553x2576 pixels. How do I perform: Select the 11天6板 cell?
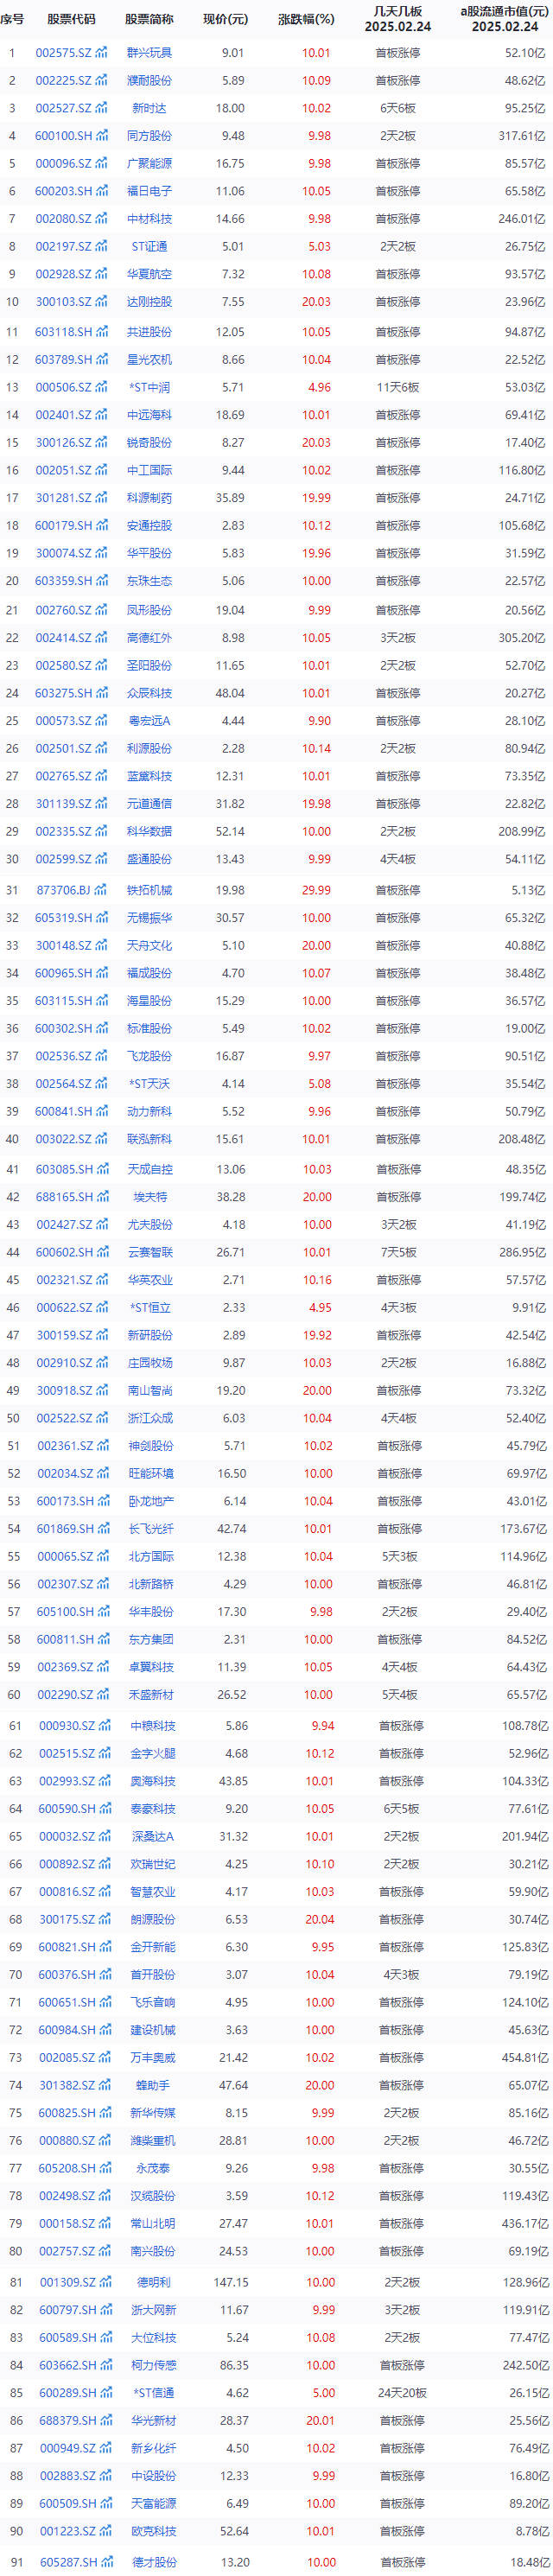coord(398,387)
